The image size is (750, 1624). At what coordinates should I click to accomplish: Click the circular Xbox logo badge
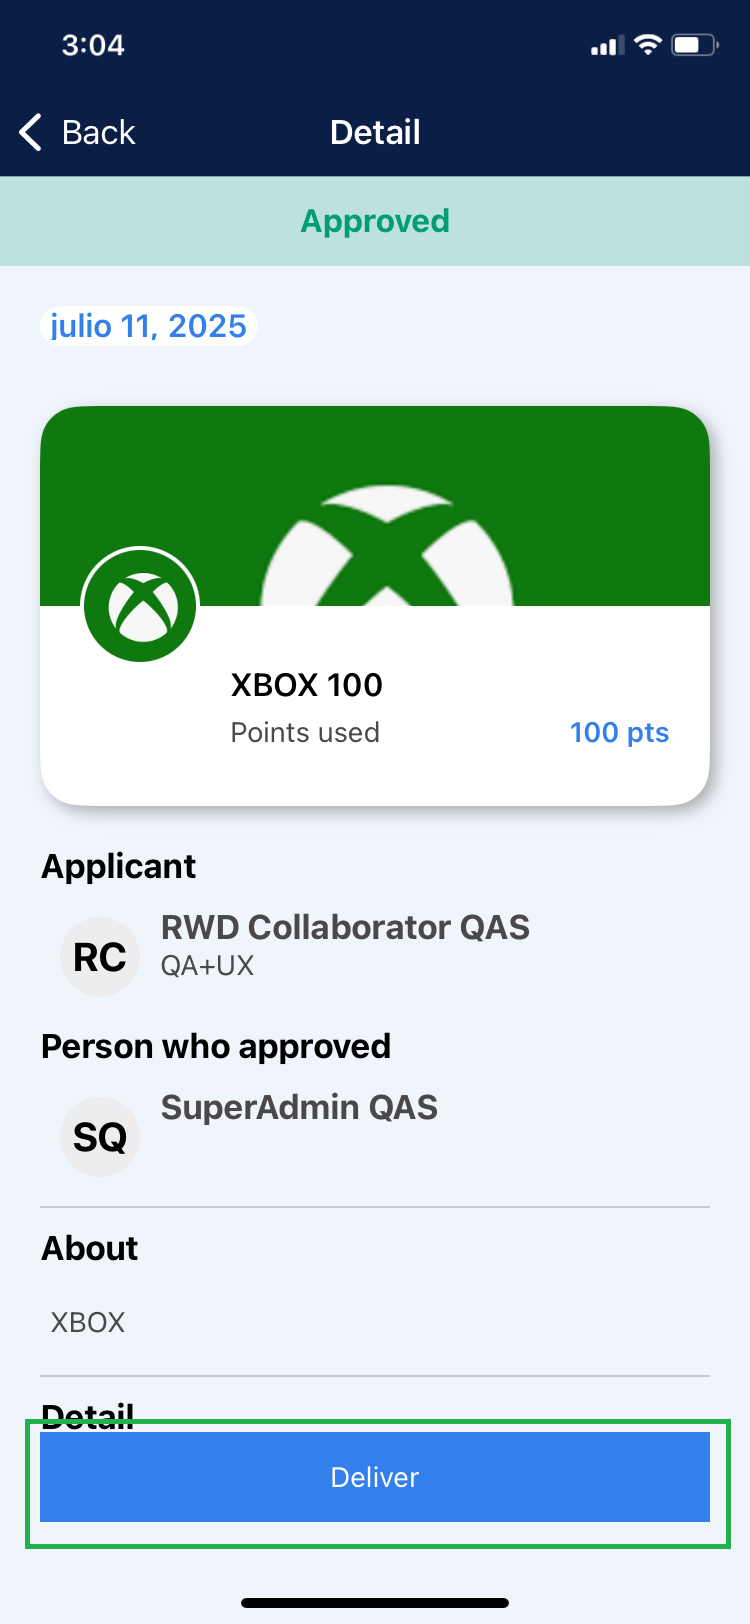(140, 606)
